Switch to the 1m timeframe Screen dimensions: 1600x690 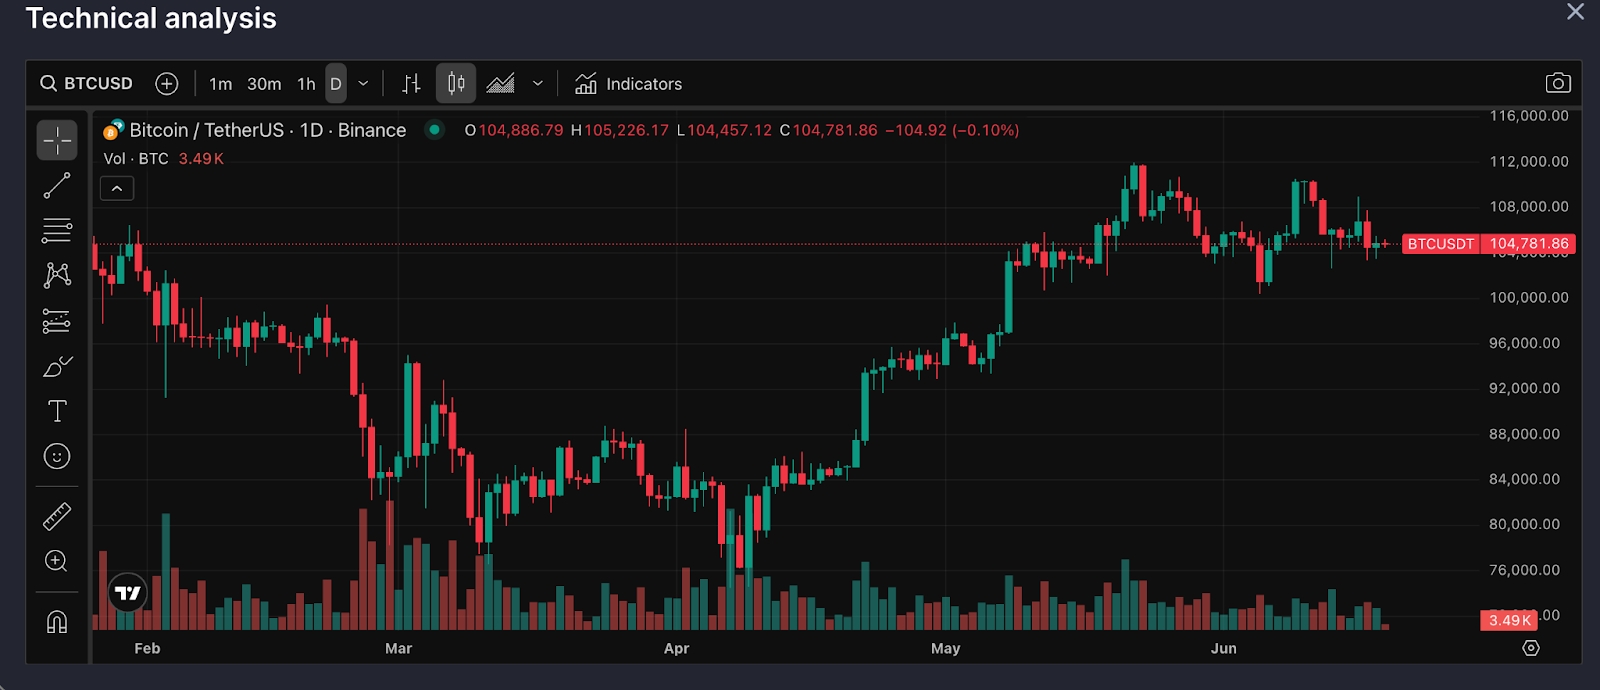point(220,84)
